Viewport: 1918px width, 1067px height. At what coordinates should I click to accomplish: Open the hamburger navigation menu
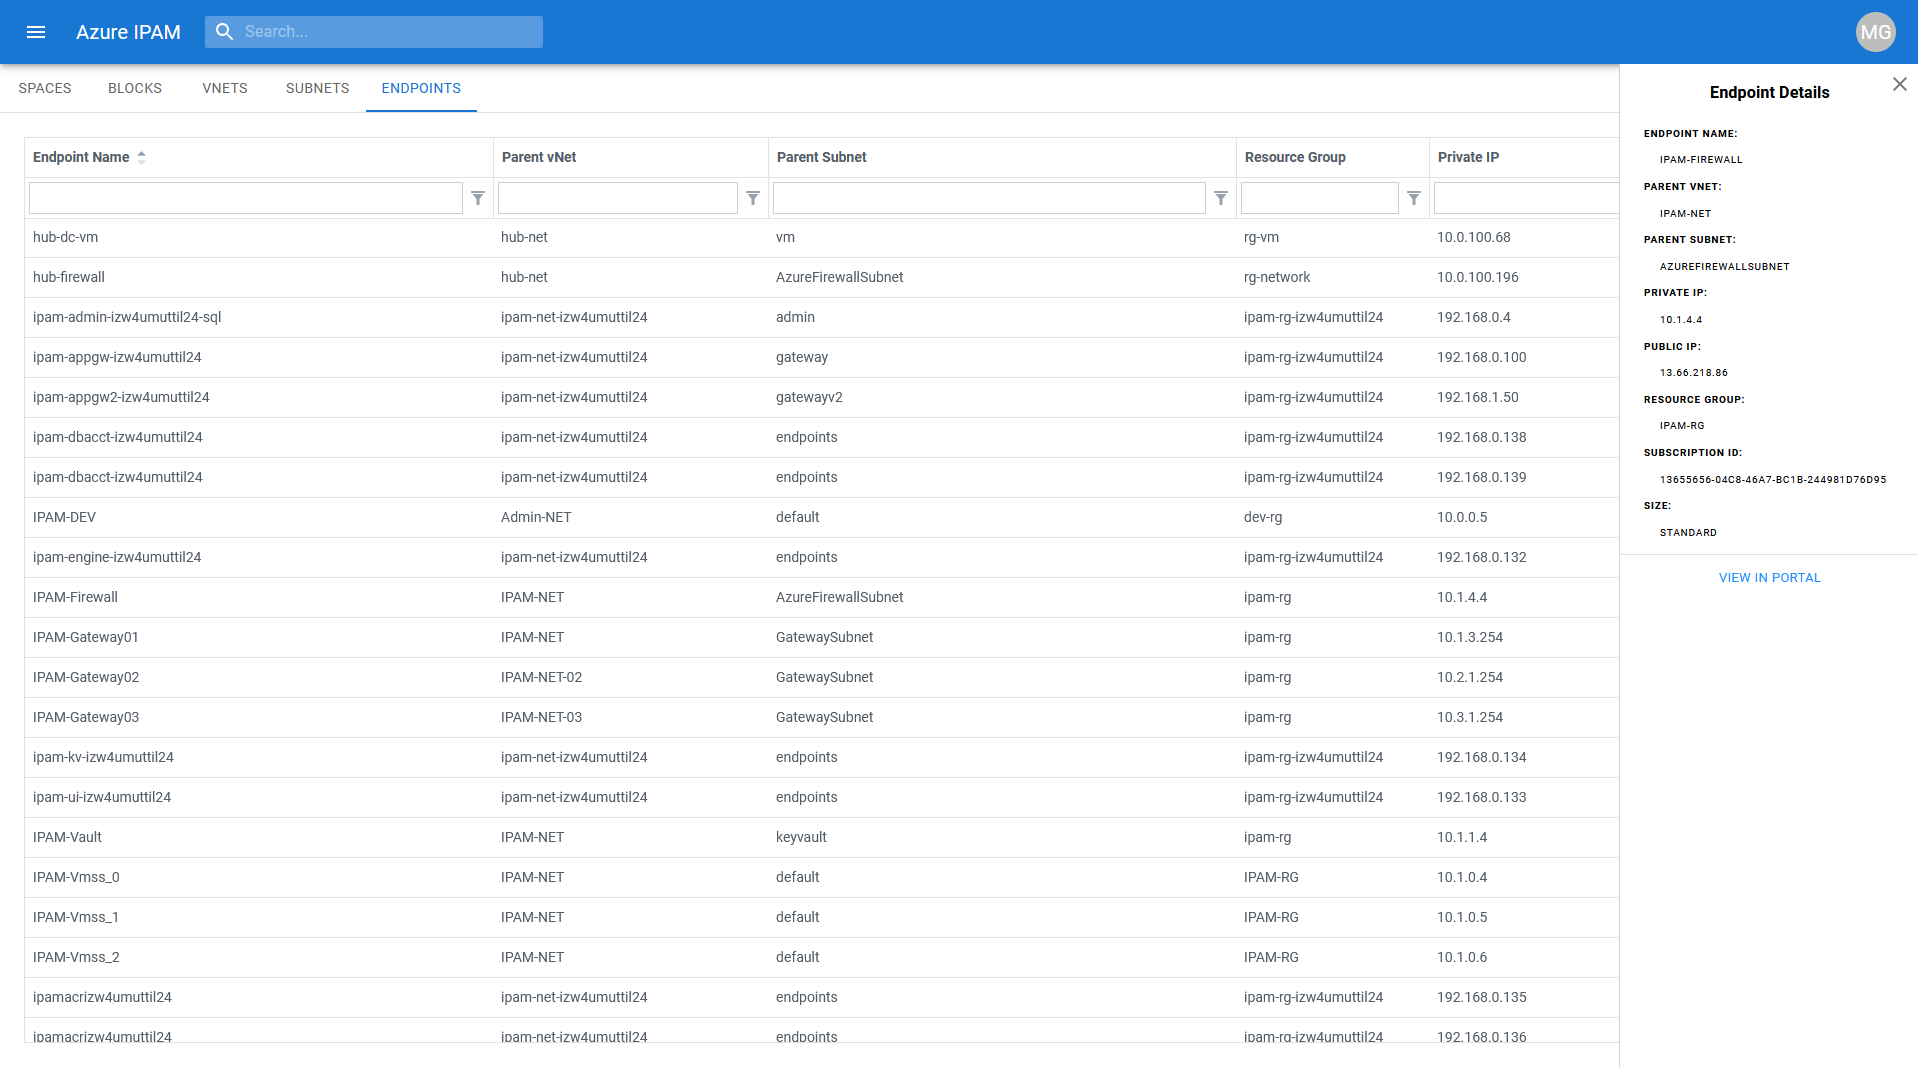coord(36,32)
